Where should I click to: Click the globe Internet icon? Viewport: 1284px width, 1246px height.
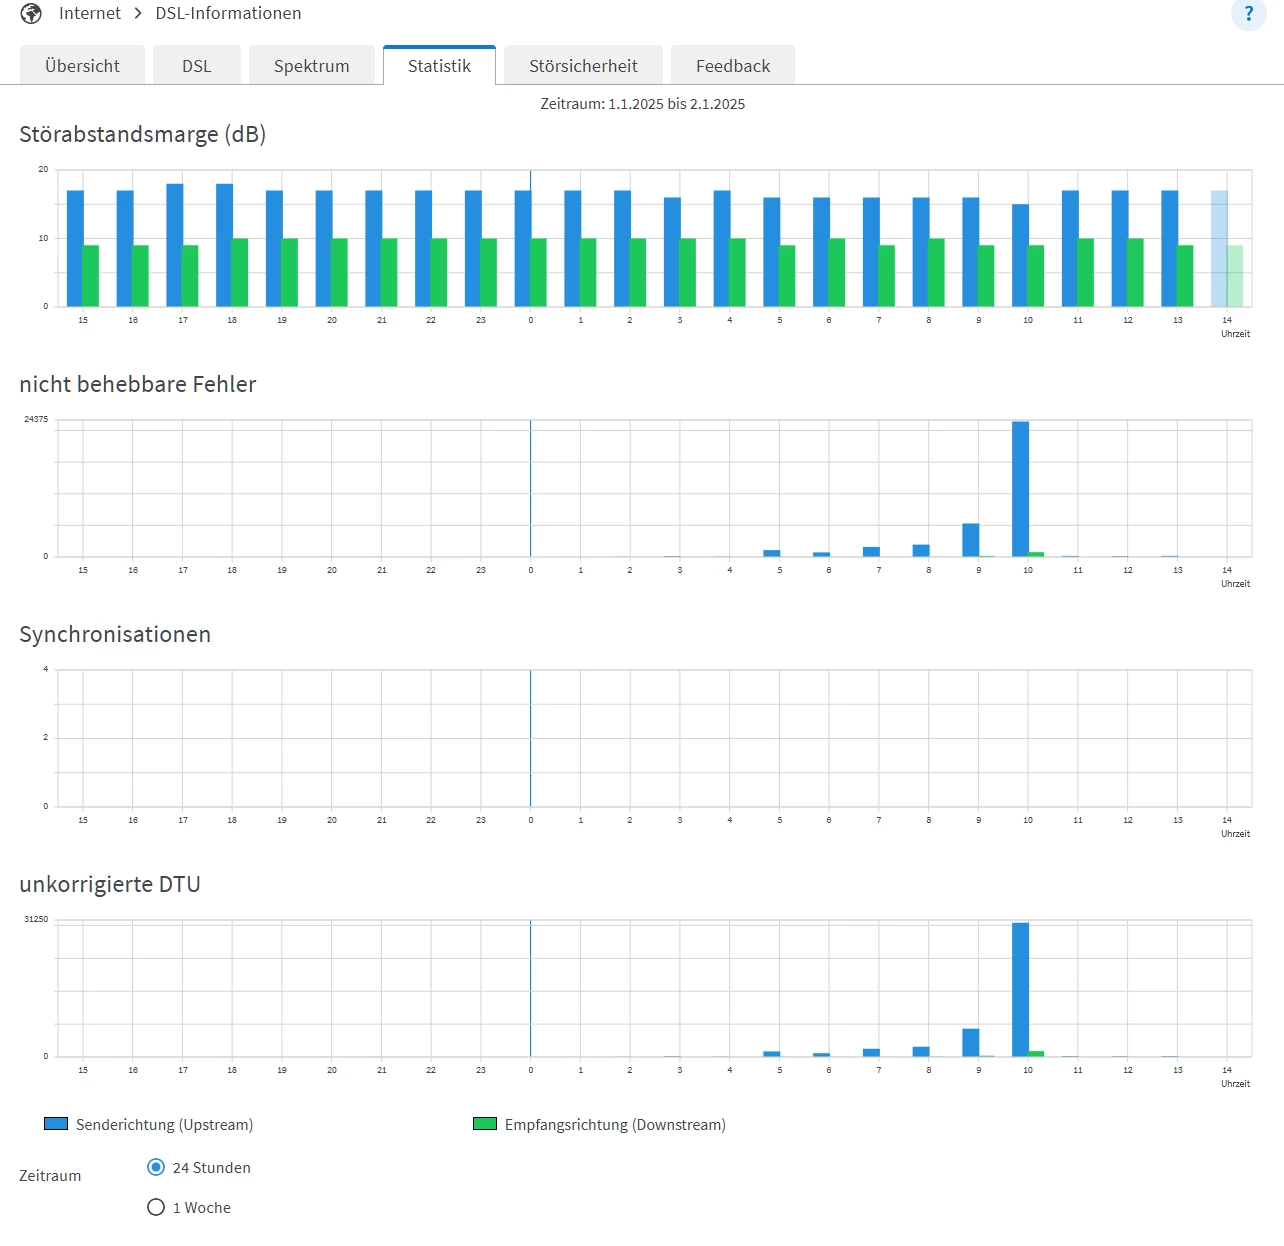click(x=31, y=13)
